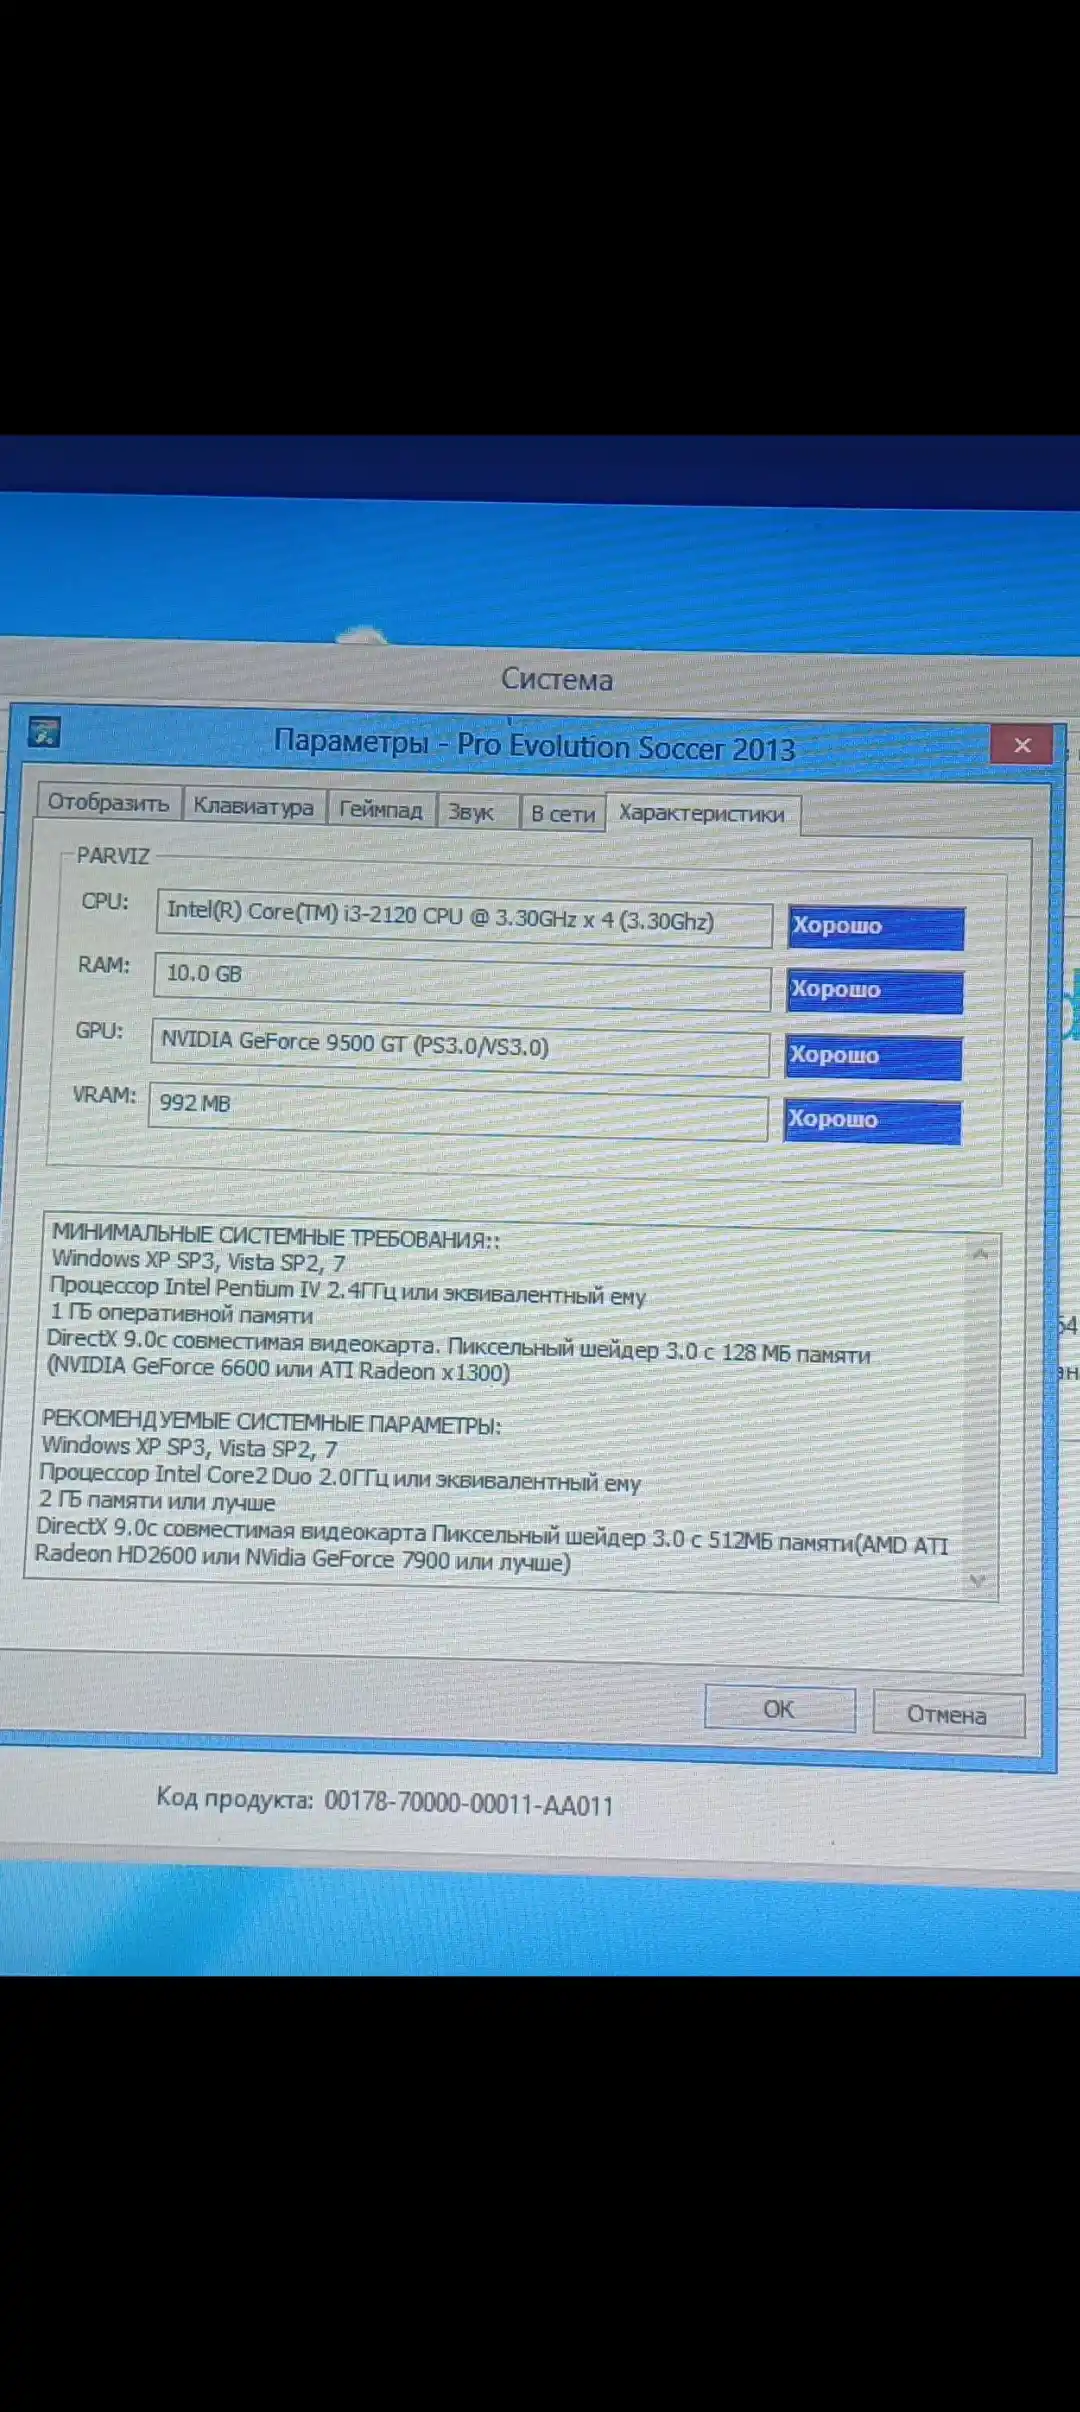The width and height of the screenshot is (1080, 2412).
Task: Click the Хорошо status next to GPU
Action: (x=874, y=1057)
